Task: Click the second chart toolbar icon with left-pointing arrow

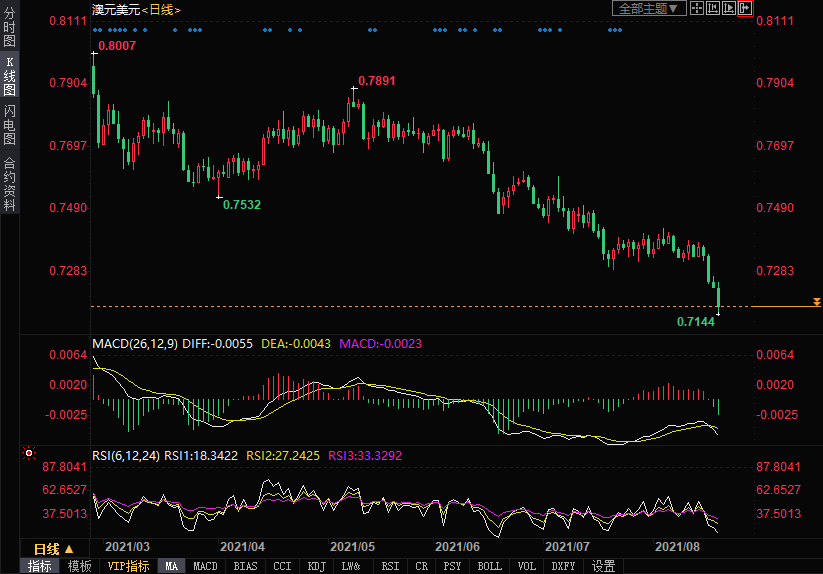Action: click(713, 8)
